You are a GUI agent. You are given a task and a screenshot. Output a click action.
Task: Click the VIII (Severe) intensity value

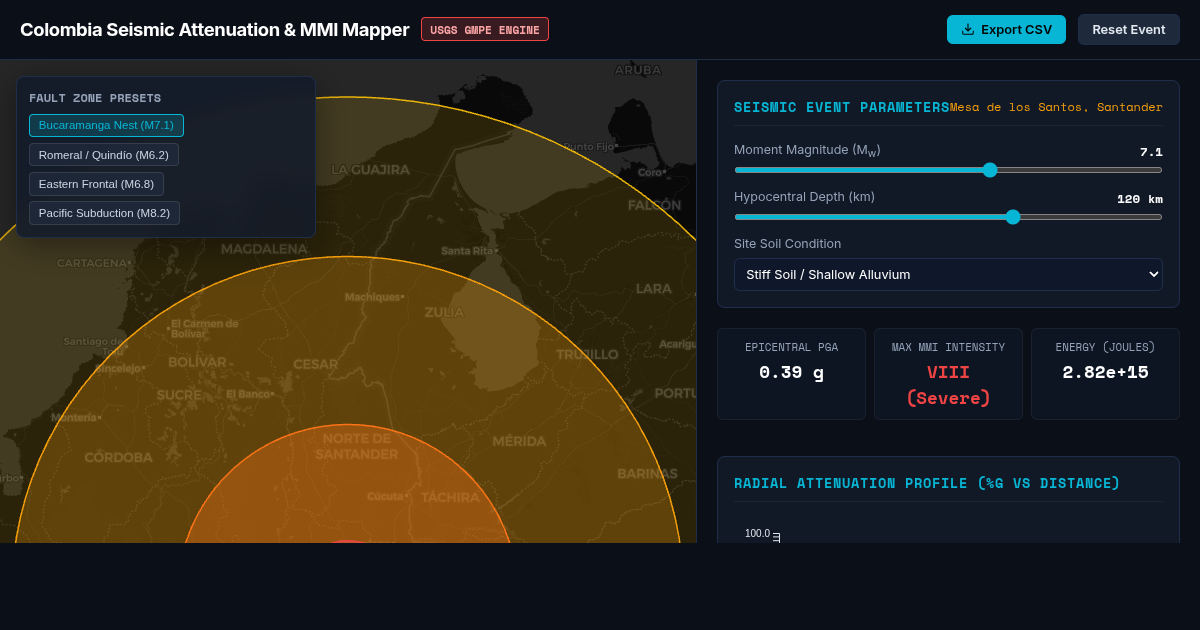[948, 385]
